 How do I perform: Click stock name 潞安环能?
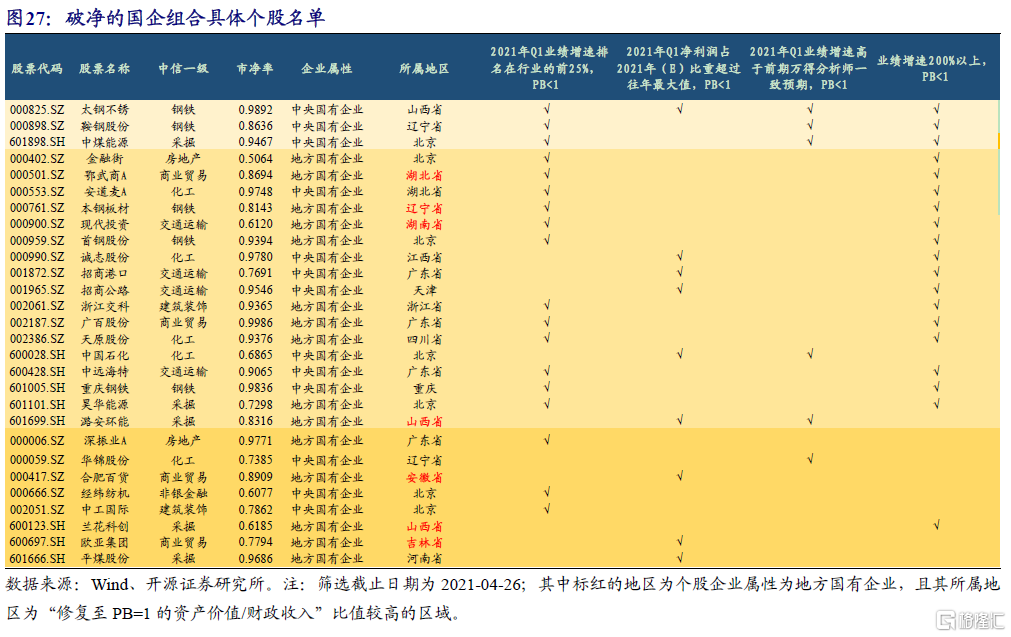(x=104, y=421)
